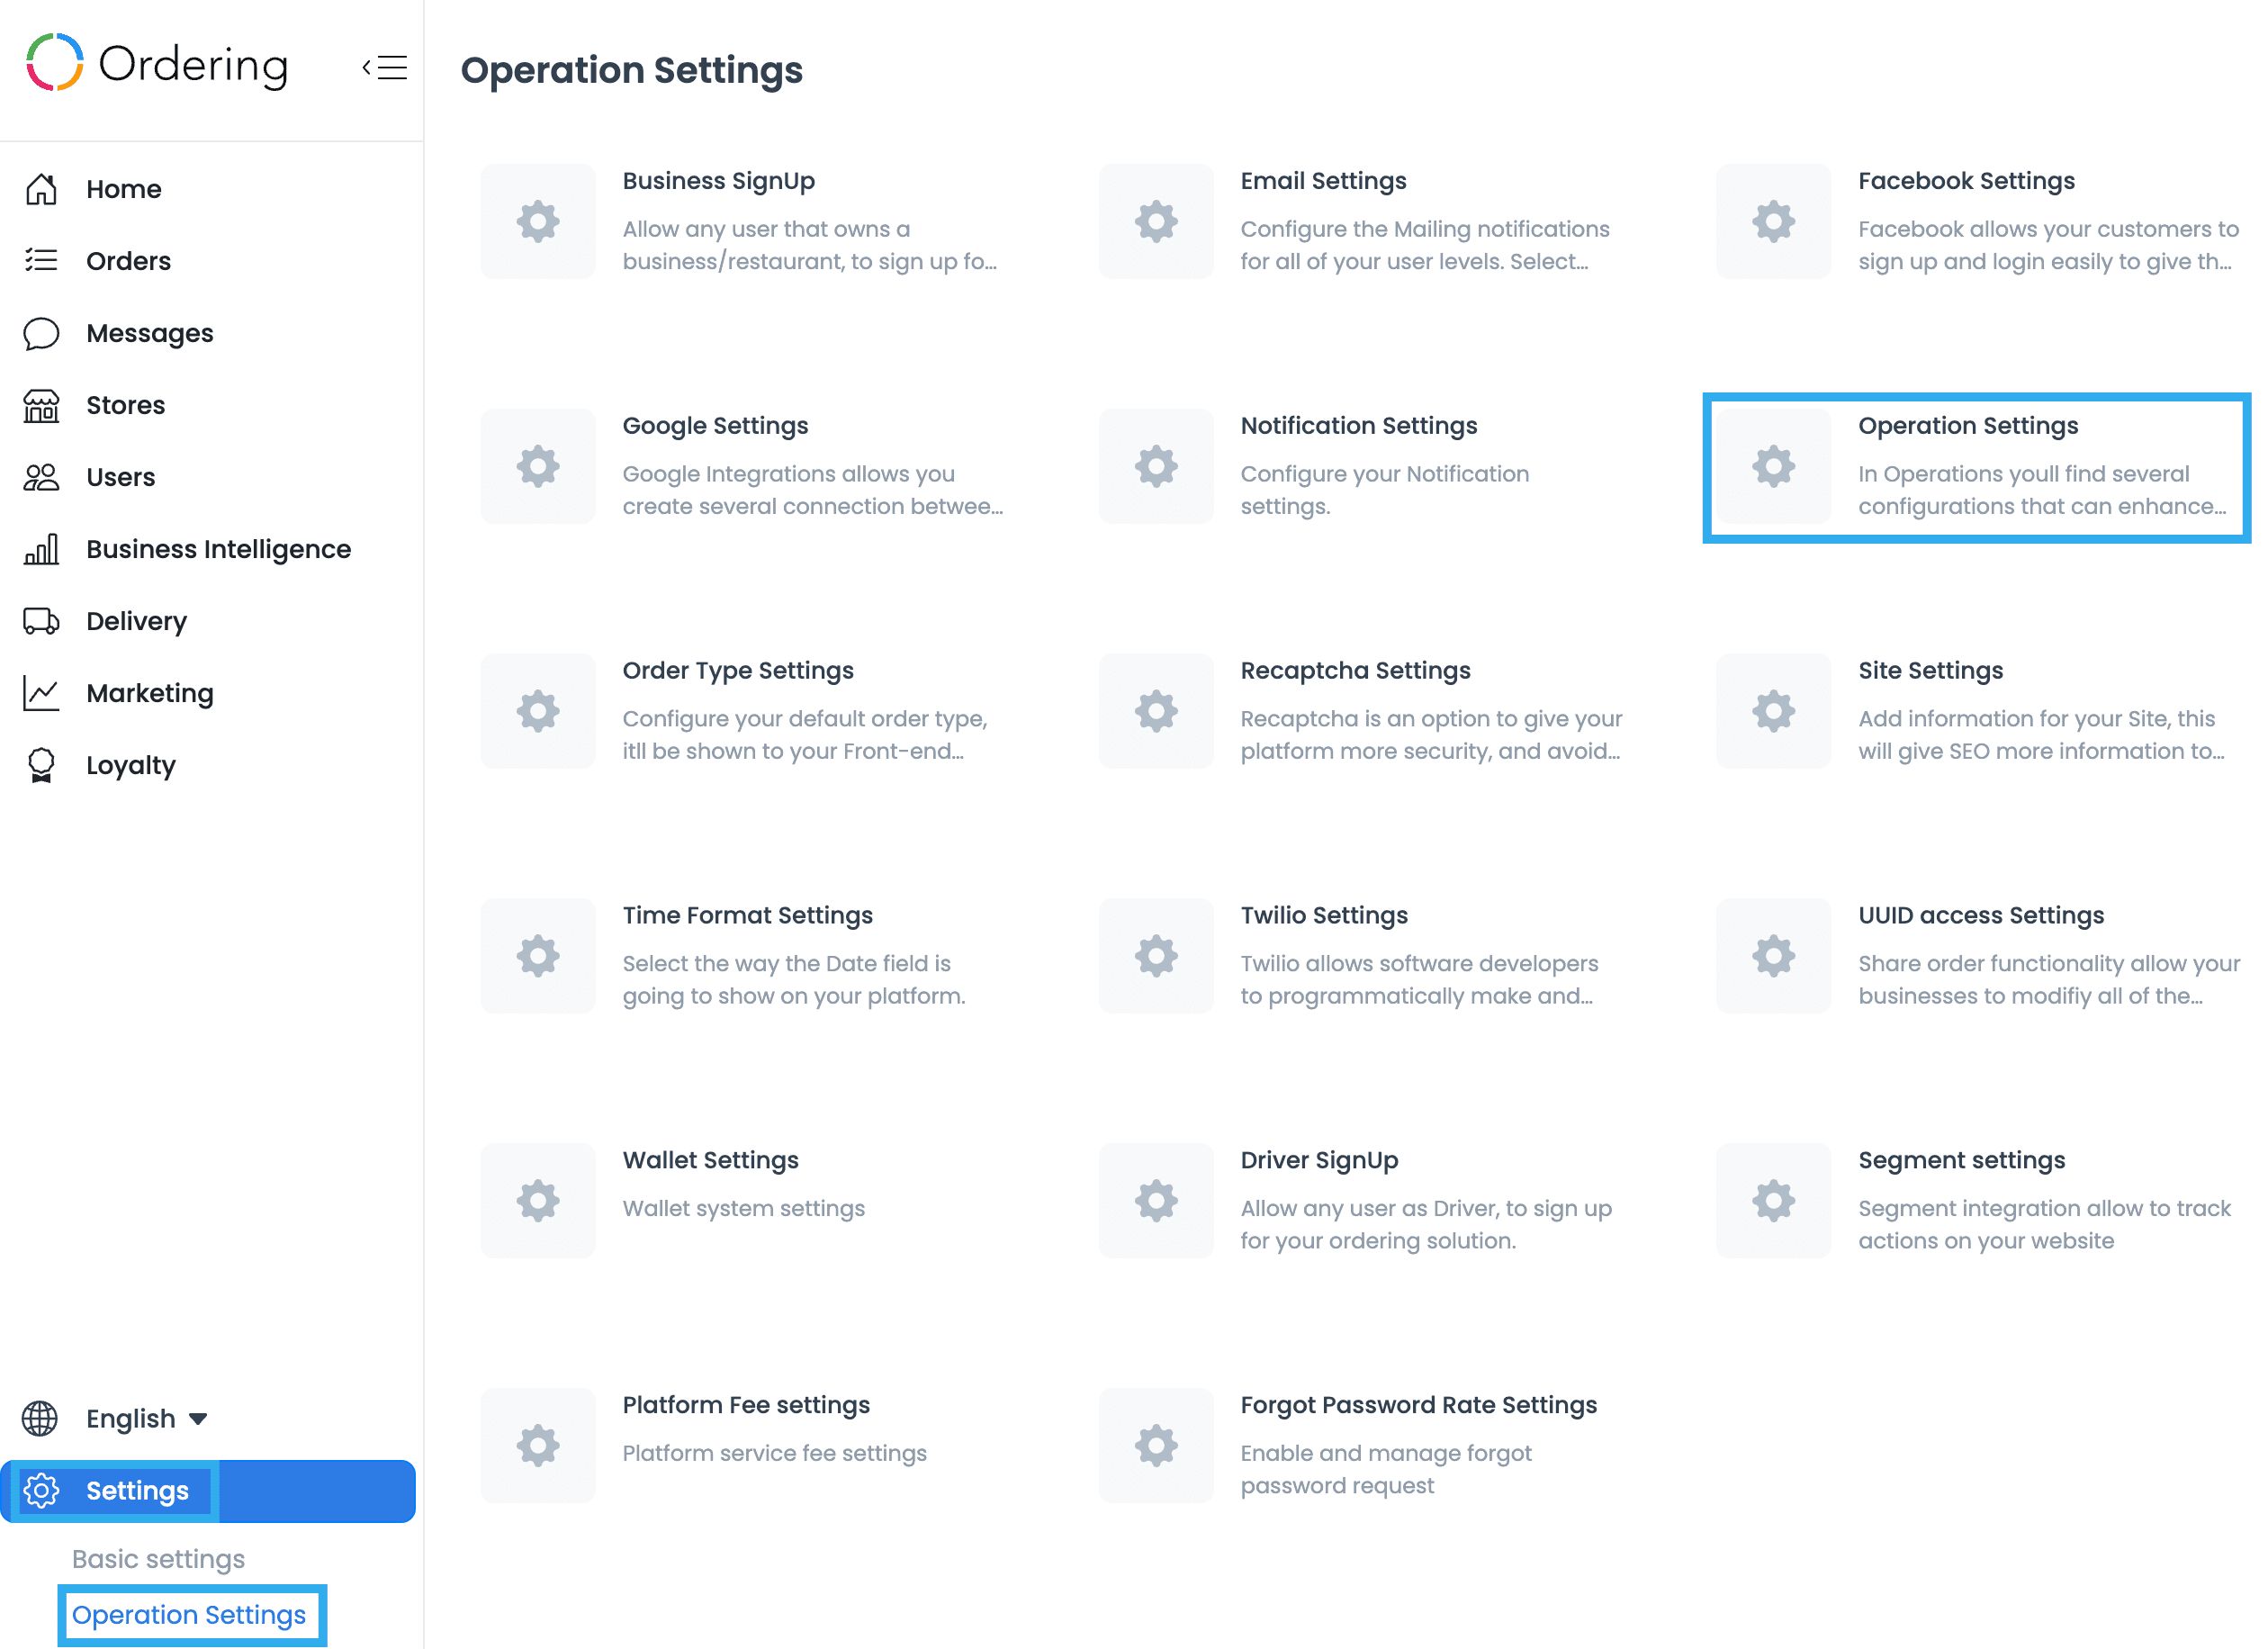Click the Messages chat bubble icon
The width and height of the screenshot is (2268, 1649).
click(x=41, y=333)
